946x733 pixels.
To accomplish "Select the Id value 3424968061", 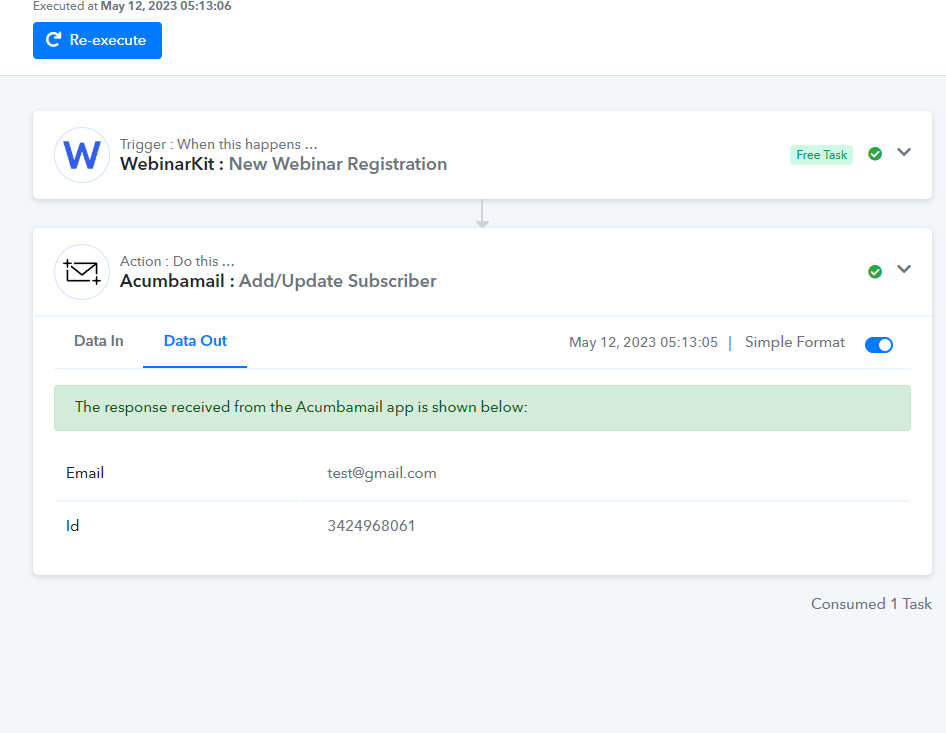I will pos(371,525).
